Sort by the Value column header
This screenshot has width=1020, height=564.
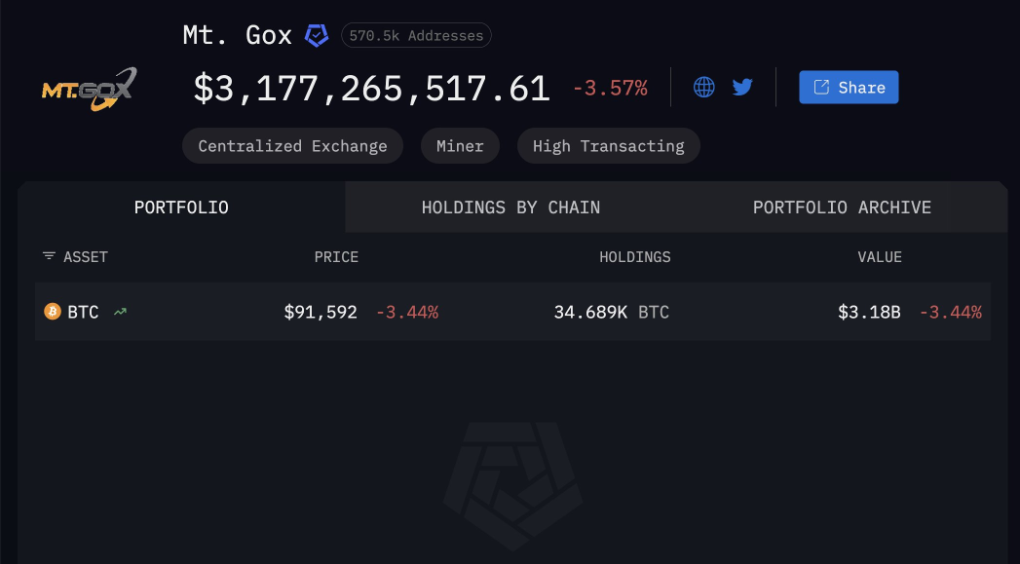(x=879, y=257)
